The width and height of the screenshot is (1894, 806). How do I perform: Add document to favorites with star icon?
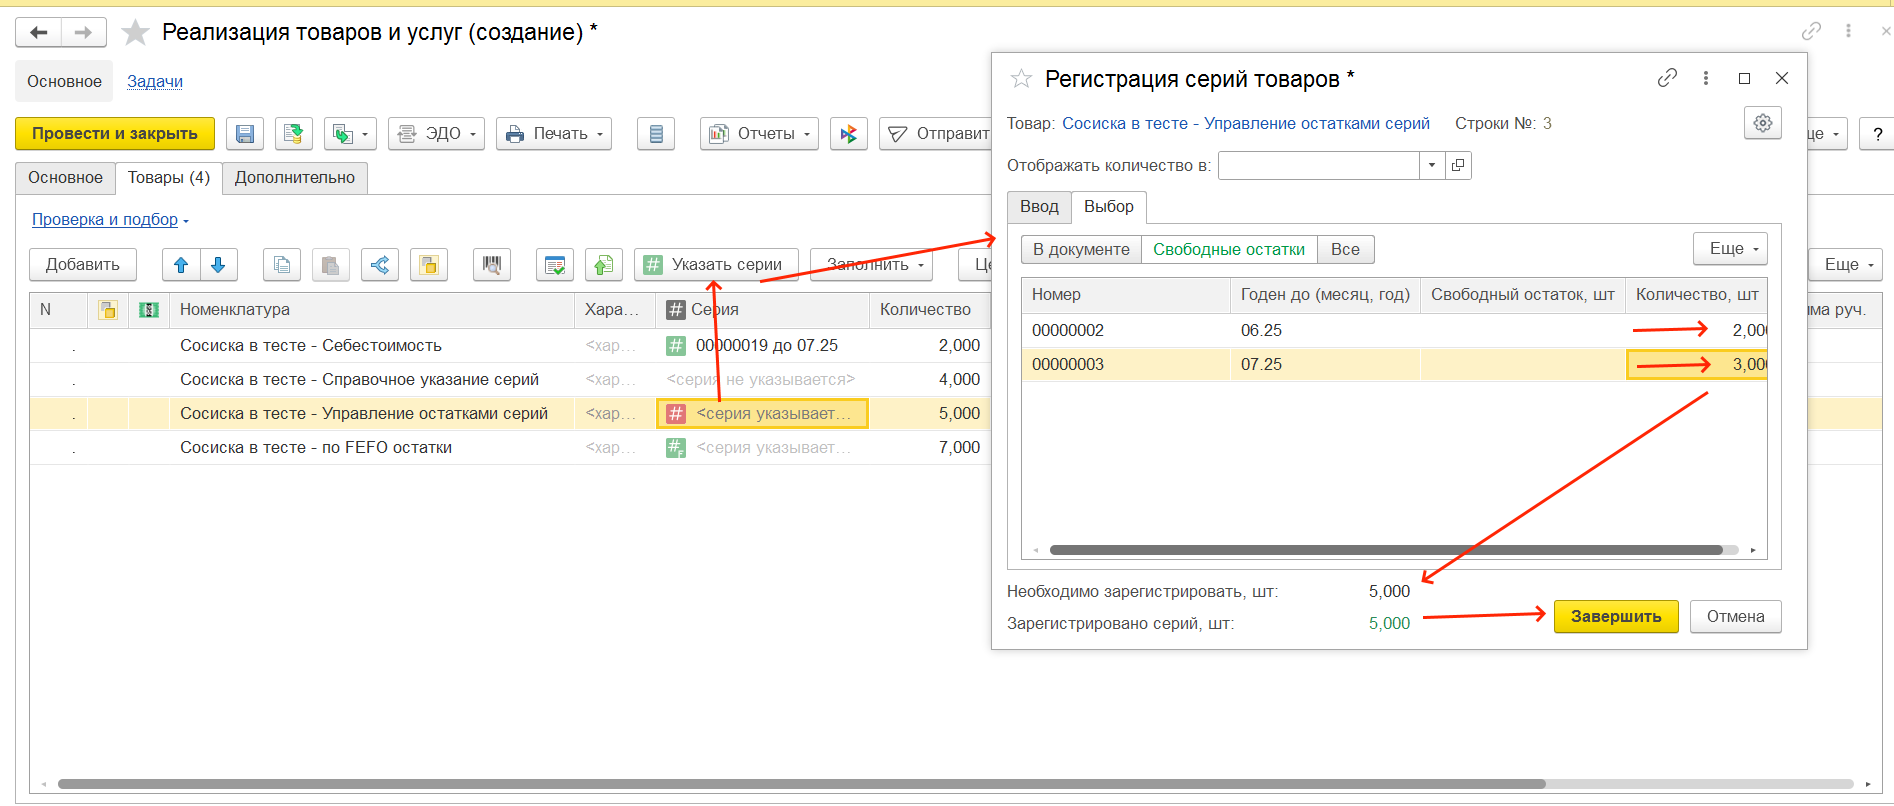135,33
